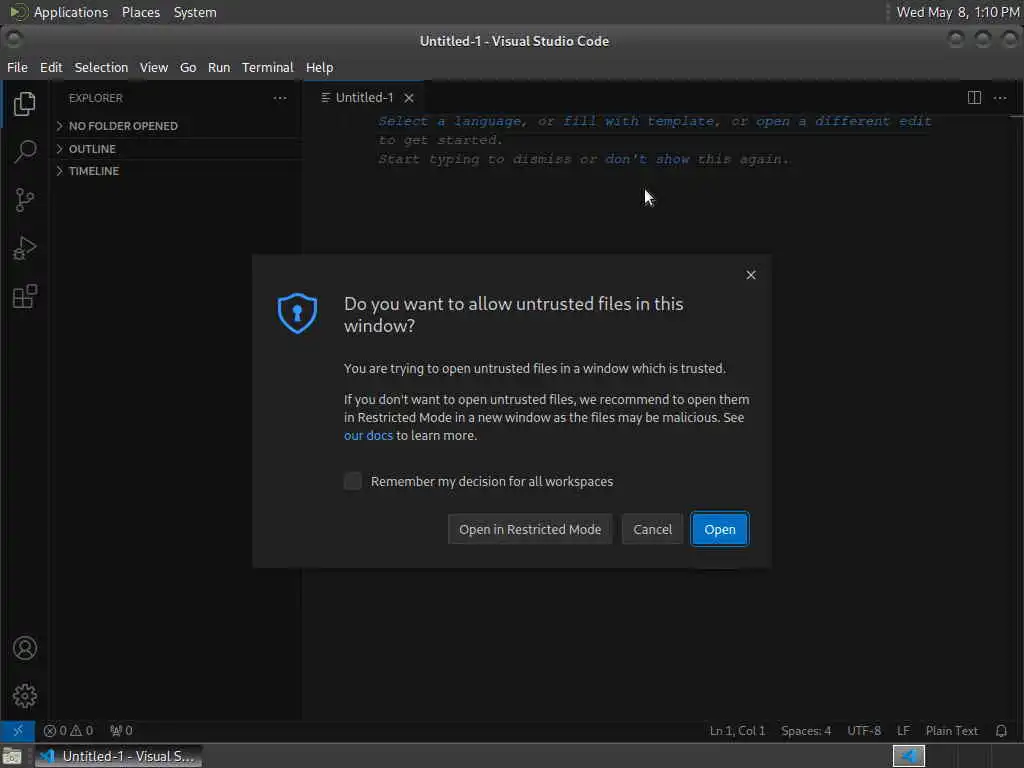Open the Selection menu
This screenshot has width=1024, height=768.
(x=101, y=67)
